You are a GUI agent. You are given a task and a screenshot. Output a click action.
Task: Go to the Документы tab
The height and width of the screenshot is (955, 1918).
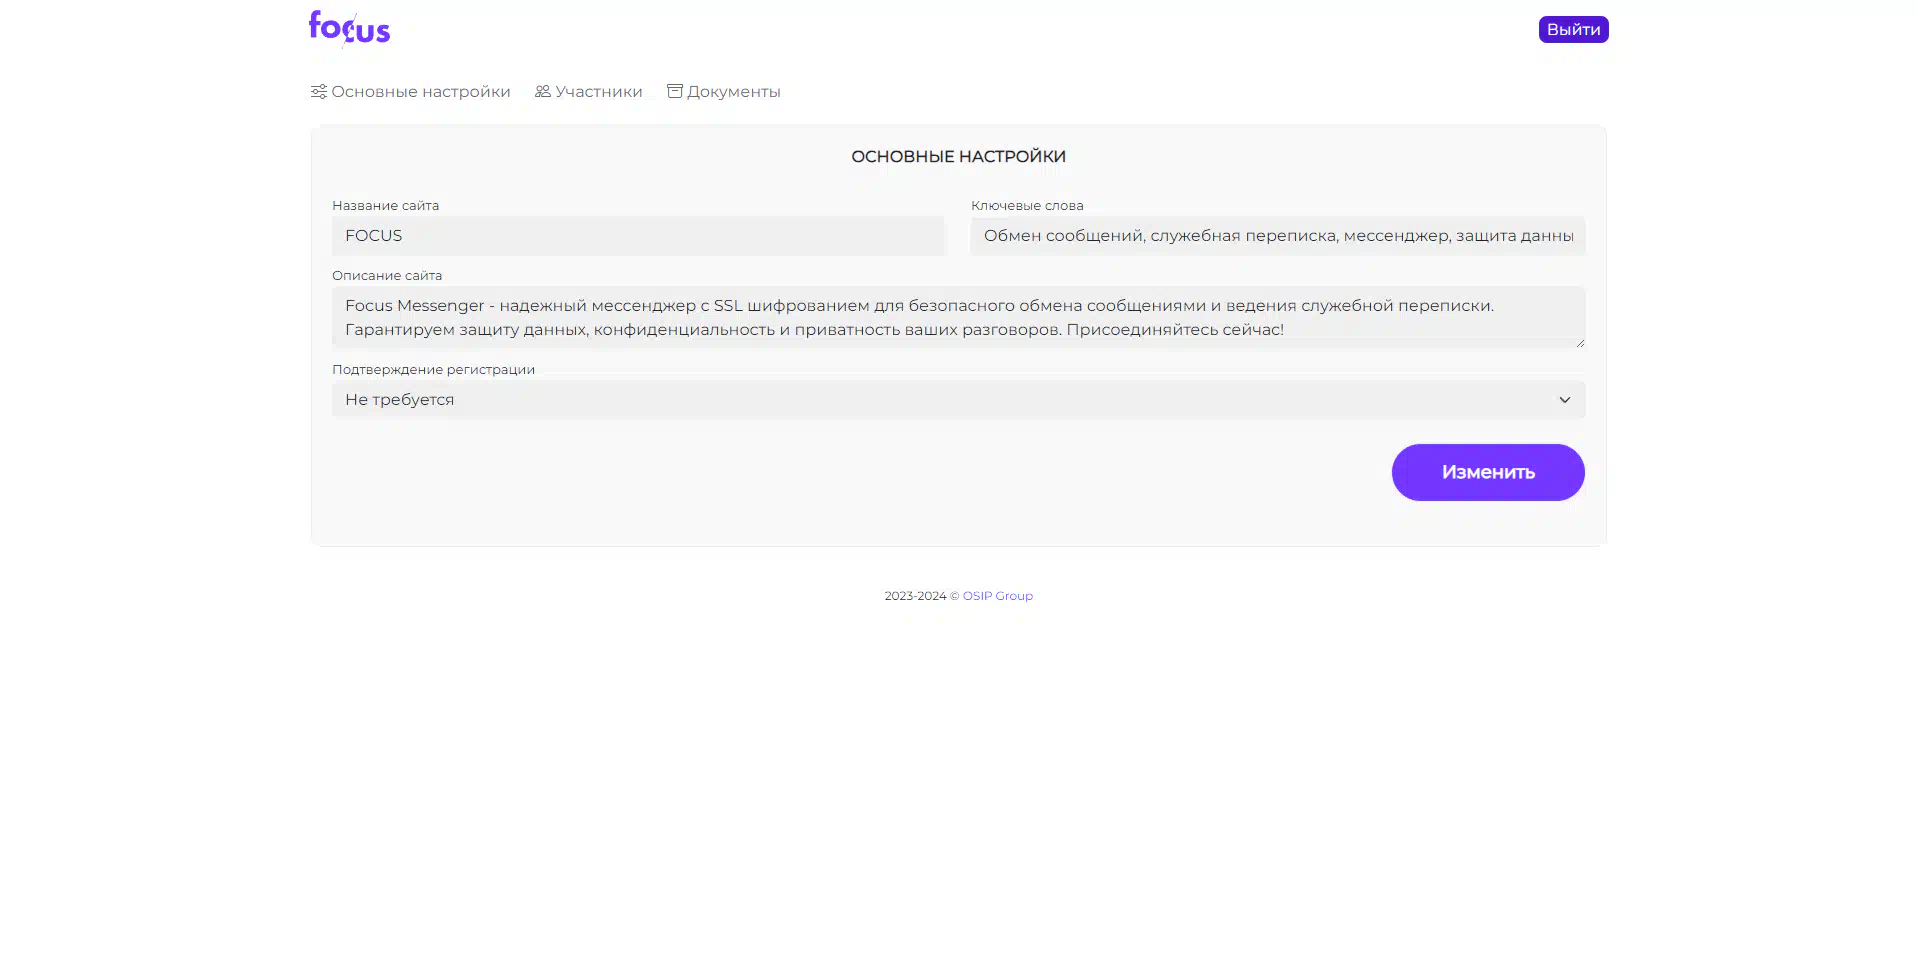pyautogui.click(x=733, y=92)
